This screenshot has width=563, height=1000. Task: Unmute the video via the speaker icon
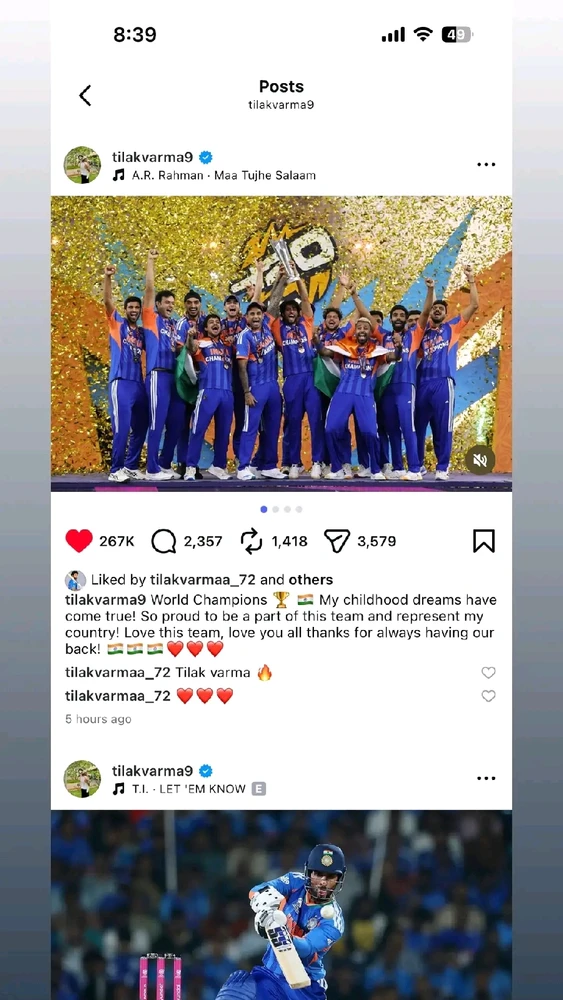pos(480,459)
